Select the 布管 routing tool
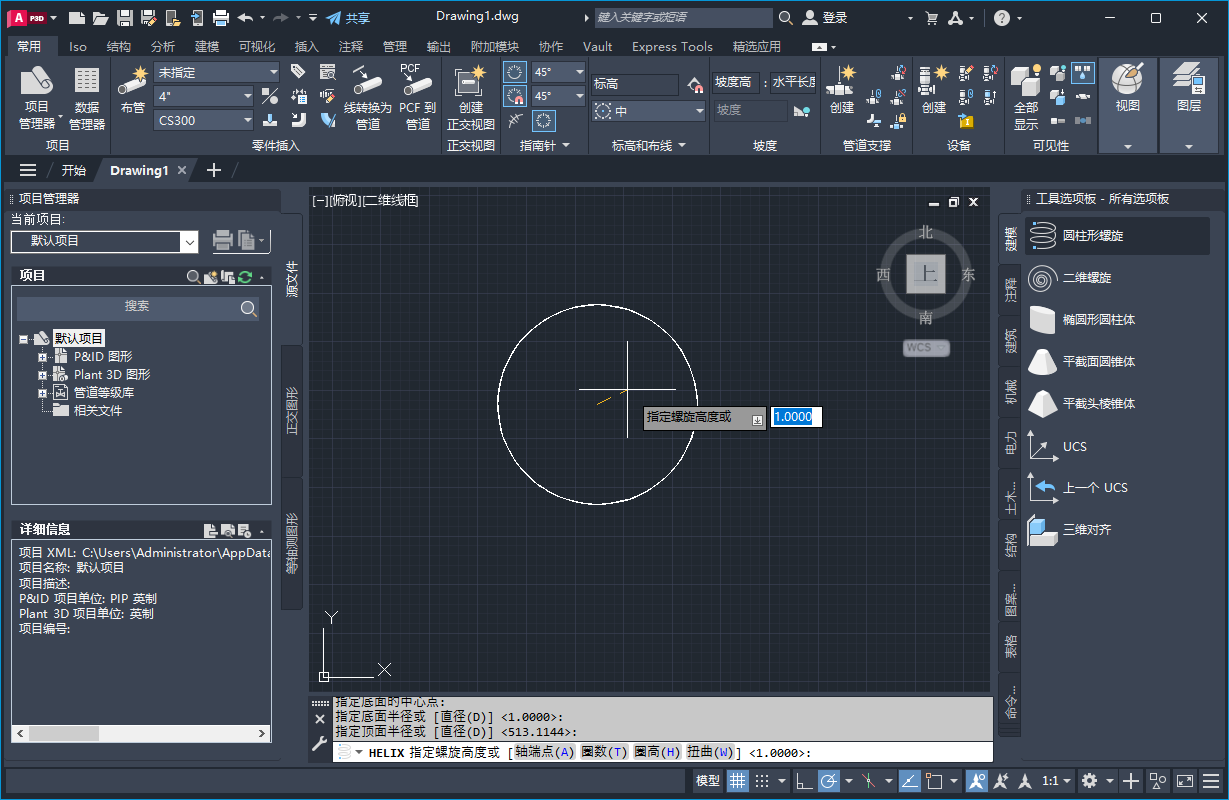 pyautogui.click(x=134, y=97)
